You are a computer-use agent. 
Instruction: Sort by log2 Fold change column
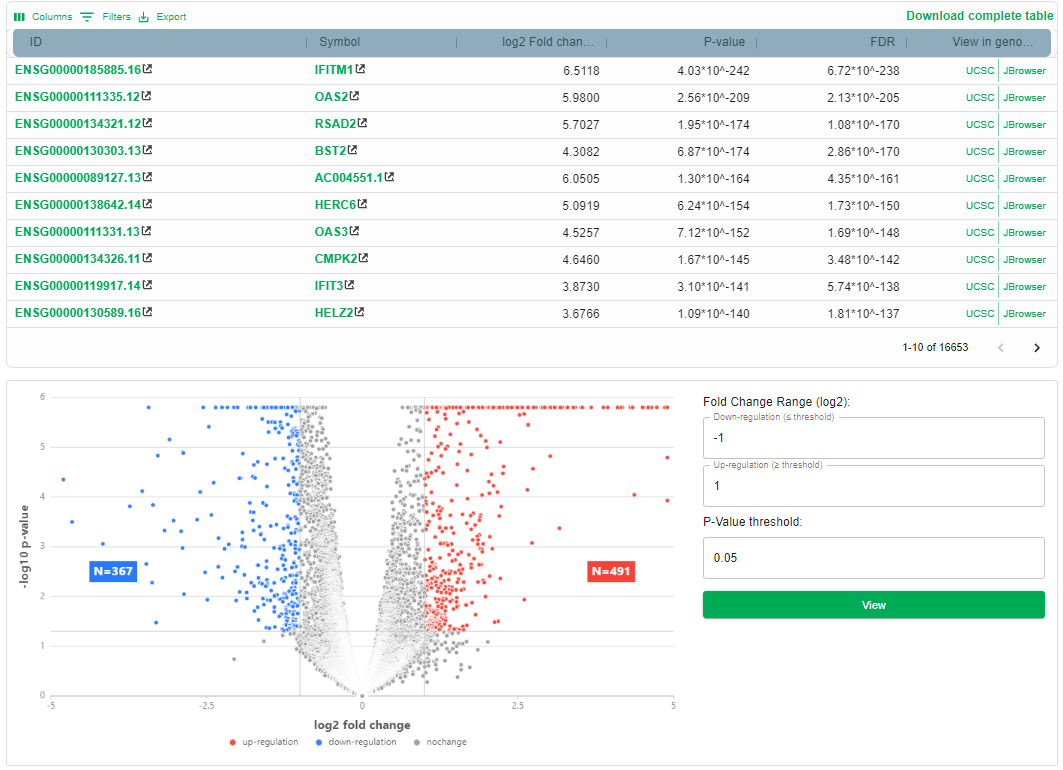(x=547, y=42)
